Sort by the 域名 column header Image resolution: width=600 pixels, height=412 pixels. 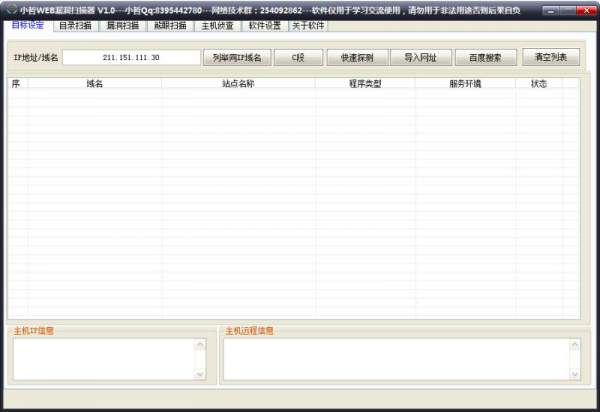click(95, 83)
